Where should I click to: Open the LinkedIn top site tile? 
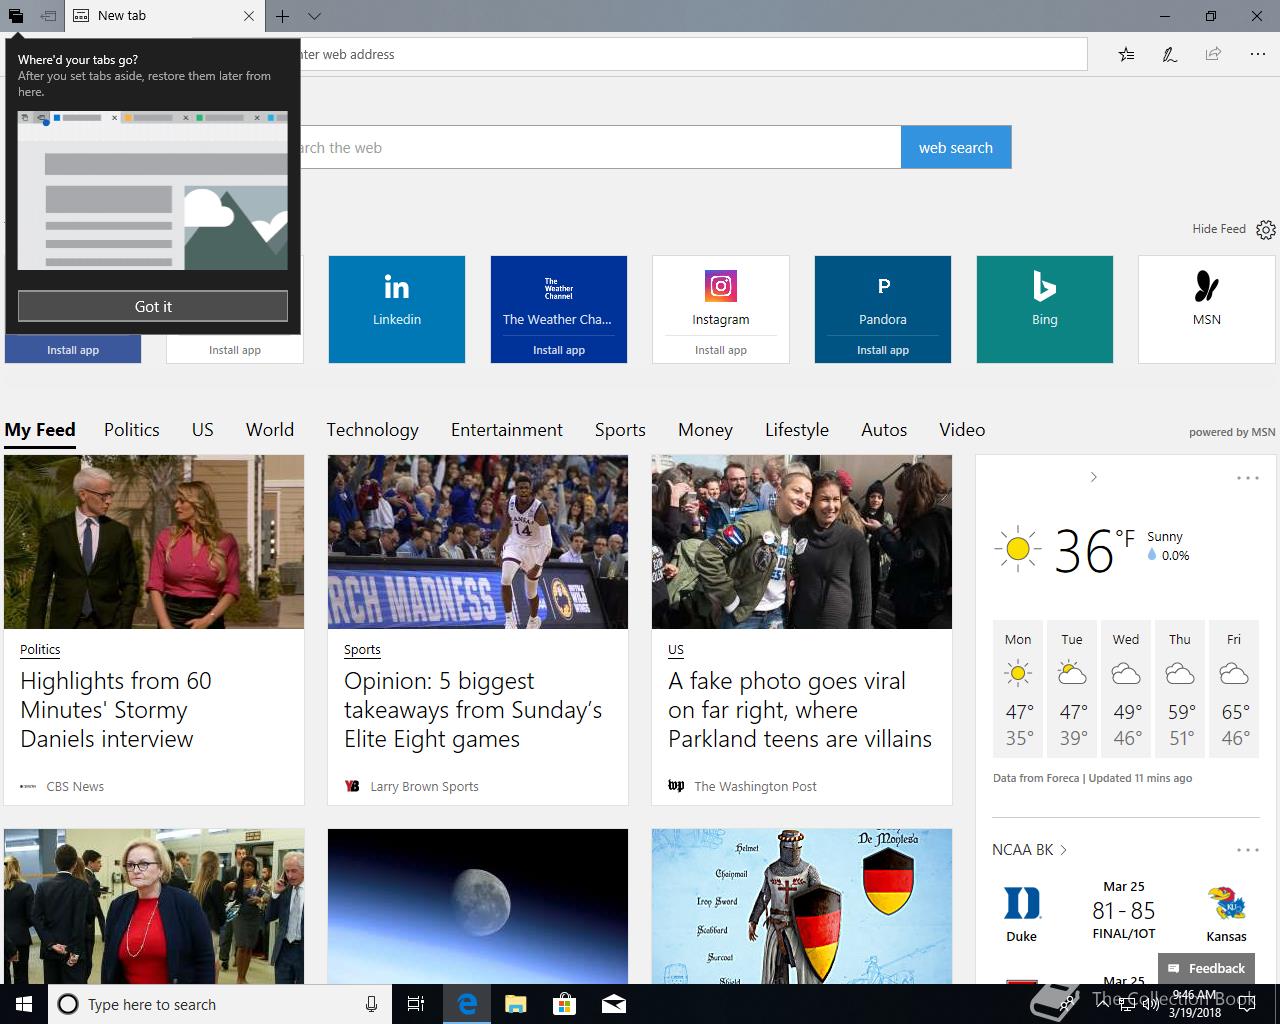point(397,309)
